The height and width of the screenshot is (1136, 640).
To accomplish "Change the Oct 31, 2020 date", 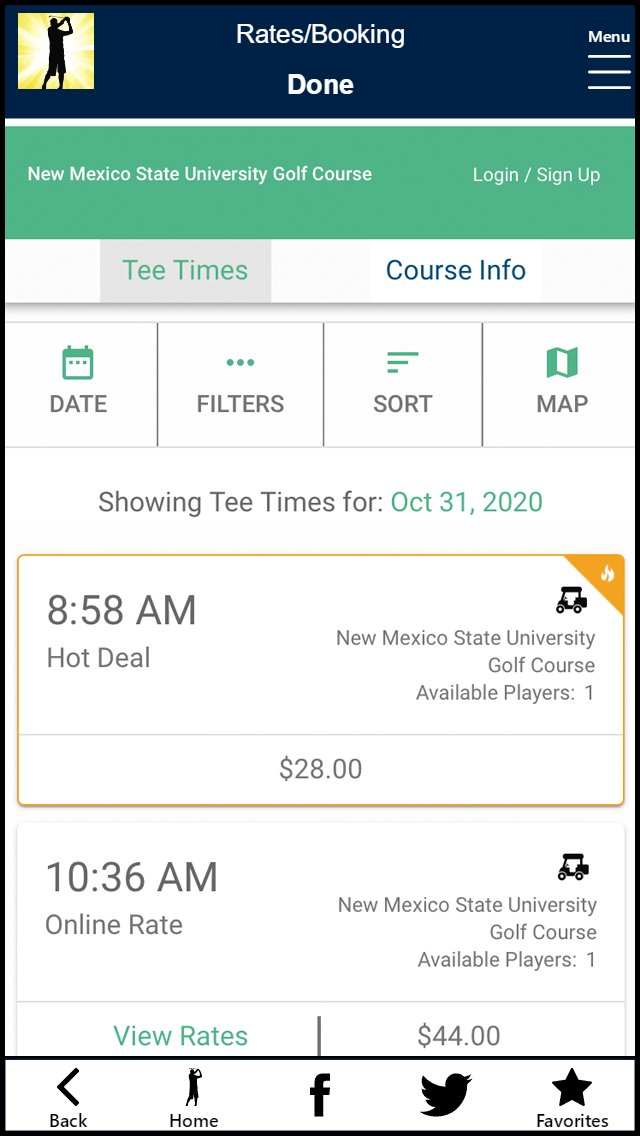I will pyautogui.click(x=466, y=501).
